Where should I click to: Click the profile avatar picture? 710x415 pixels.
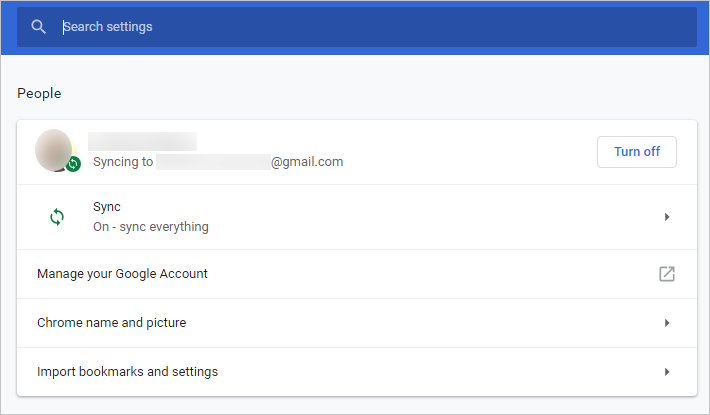[x=54, y=150]
